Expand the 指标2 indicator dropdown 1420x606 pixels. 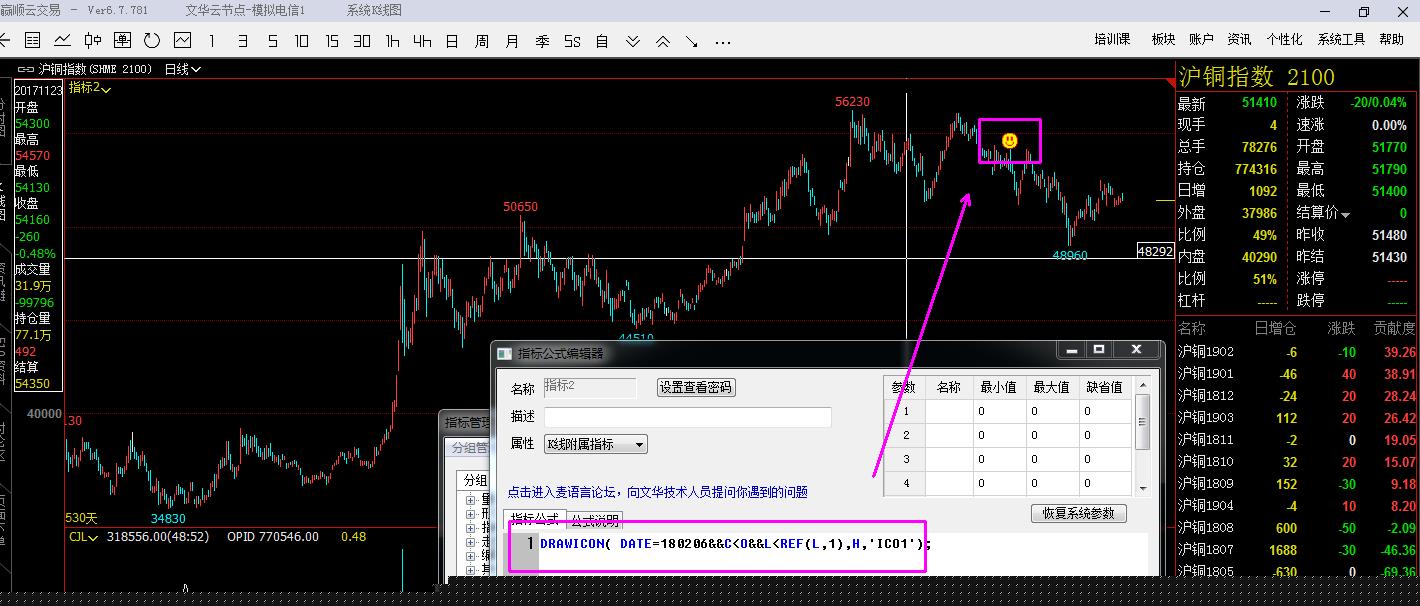90,88
